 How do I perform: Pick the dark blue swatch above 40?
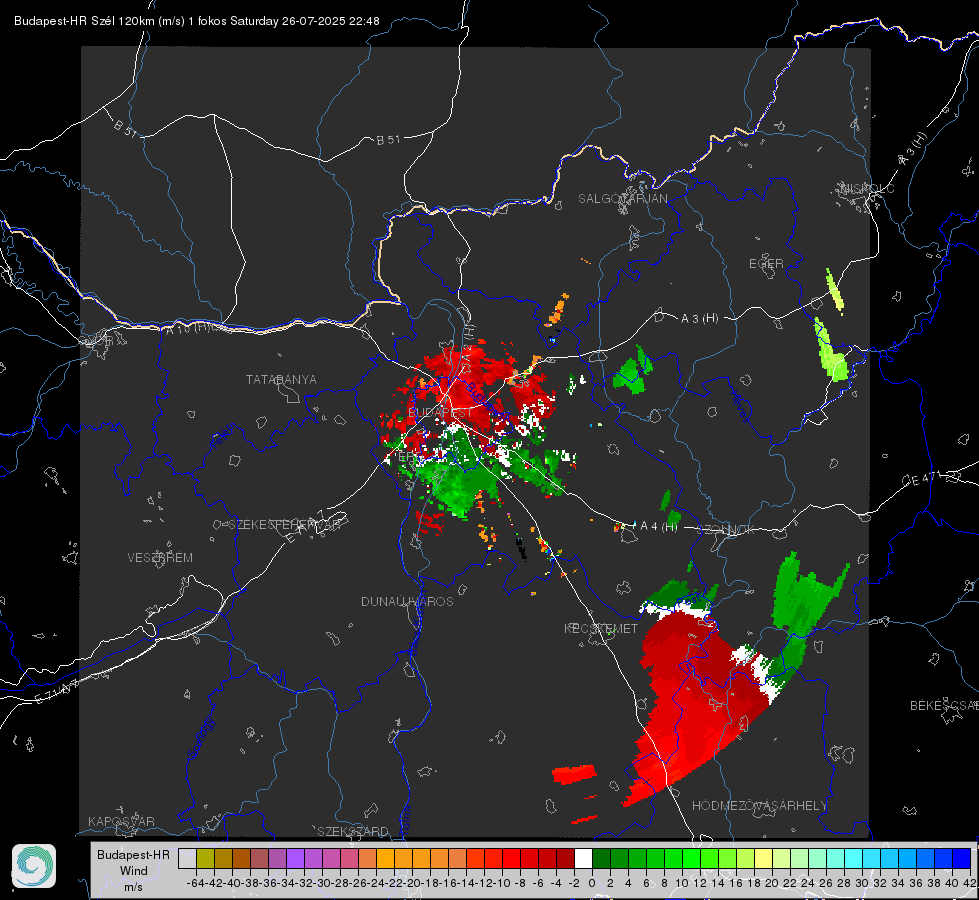(962, 859)
